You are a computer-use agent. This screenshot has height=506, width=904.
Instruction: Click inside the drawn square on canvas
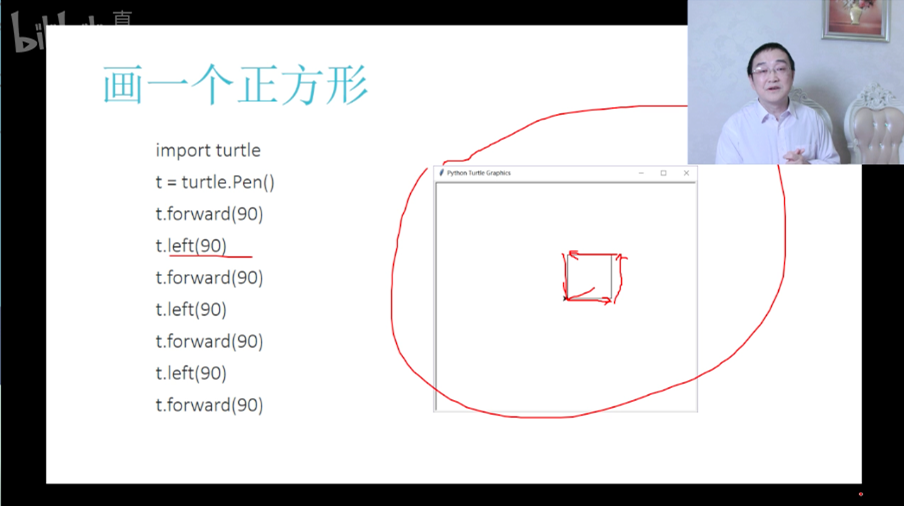tap(590, 276)
